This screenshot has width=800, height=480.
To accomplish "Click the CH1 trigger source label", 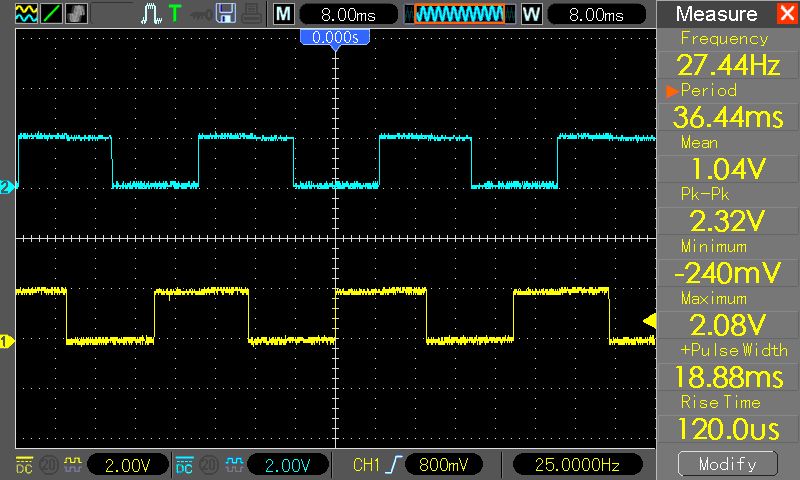I will pos(366,465).
